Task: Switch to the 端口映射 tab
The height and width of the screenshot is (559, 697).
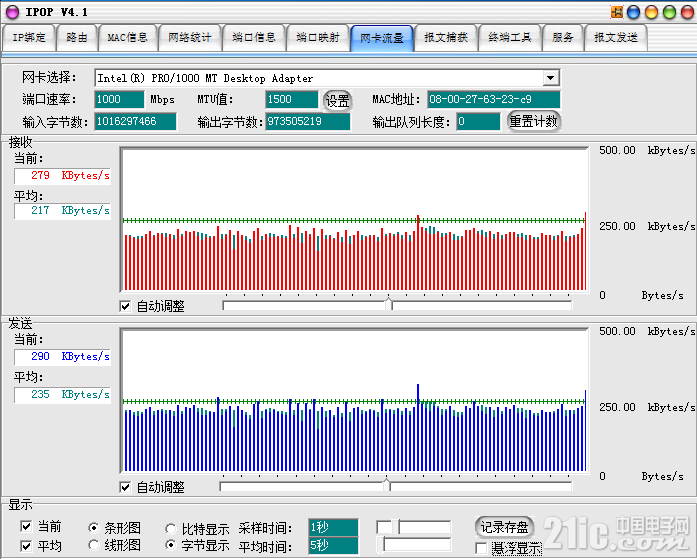Action: [318, 38]
